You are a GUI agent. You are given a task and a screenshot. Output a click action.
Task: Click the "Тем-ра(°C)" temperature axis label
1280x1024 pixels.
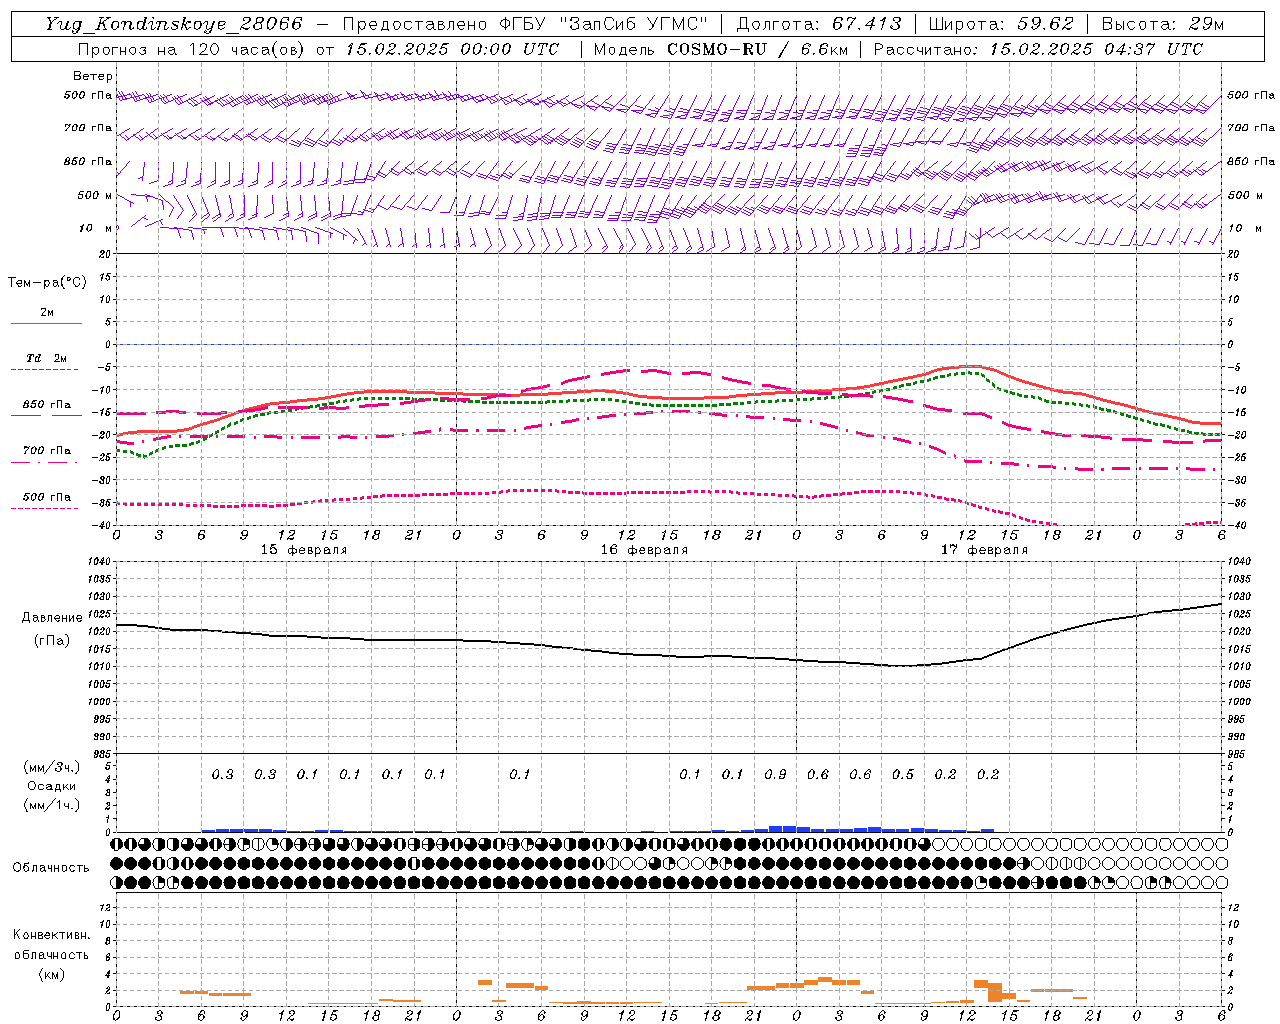[47, 283]
